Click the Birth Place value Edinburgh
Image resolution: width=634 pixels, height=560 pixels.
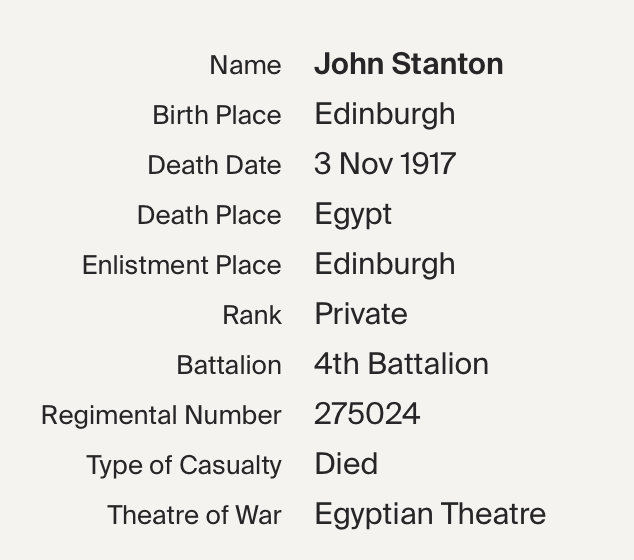385,115
